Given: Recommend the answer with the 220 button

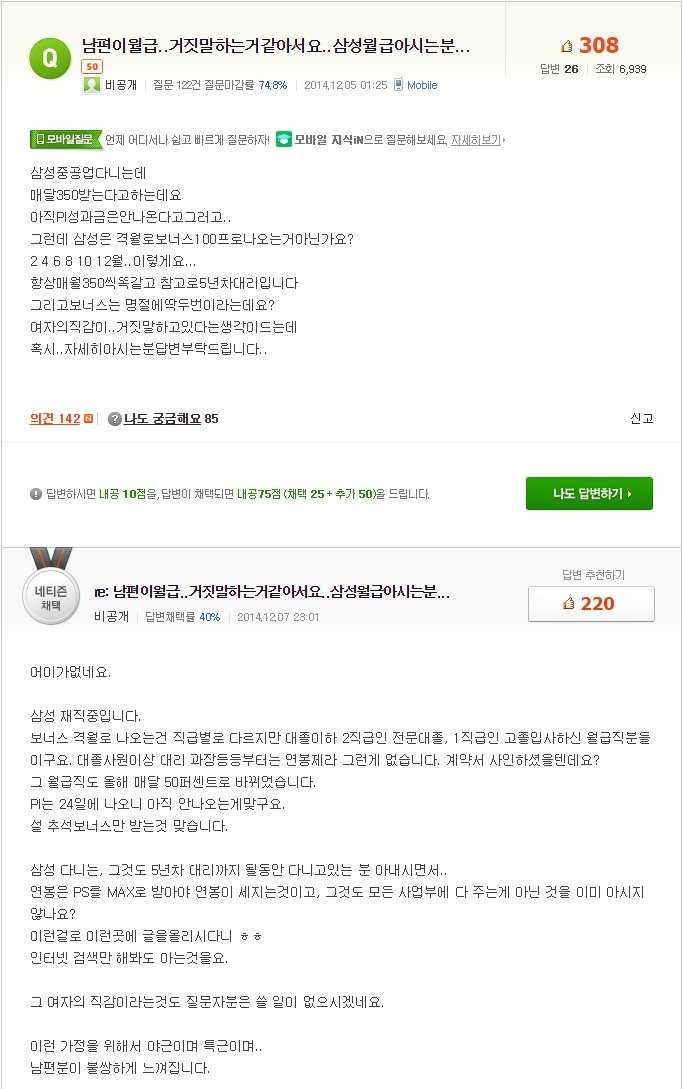Looking at the screenshot, I should pos(591,604).
